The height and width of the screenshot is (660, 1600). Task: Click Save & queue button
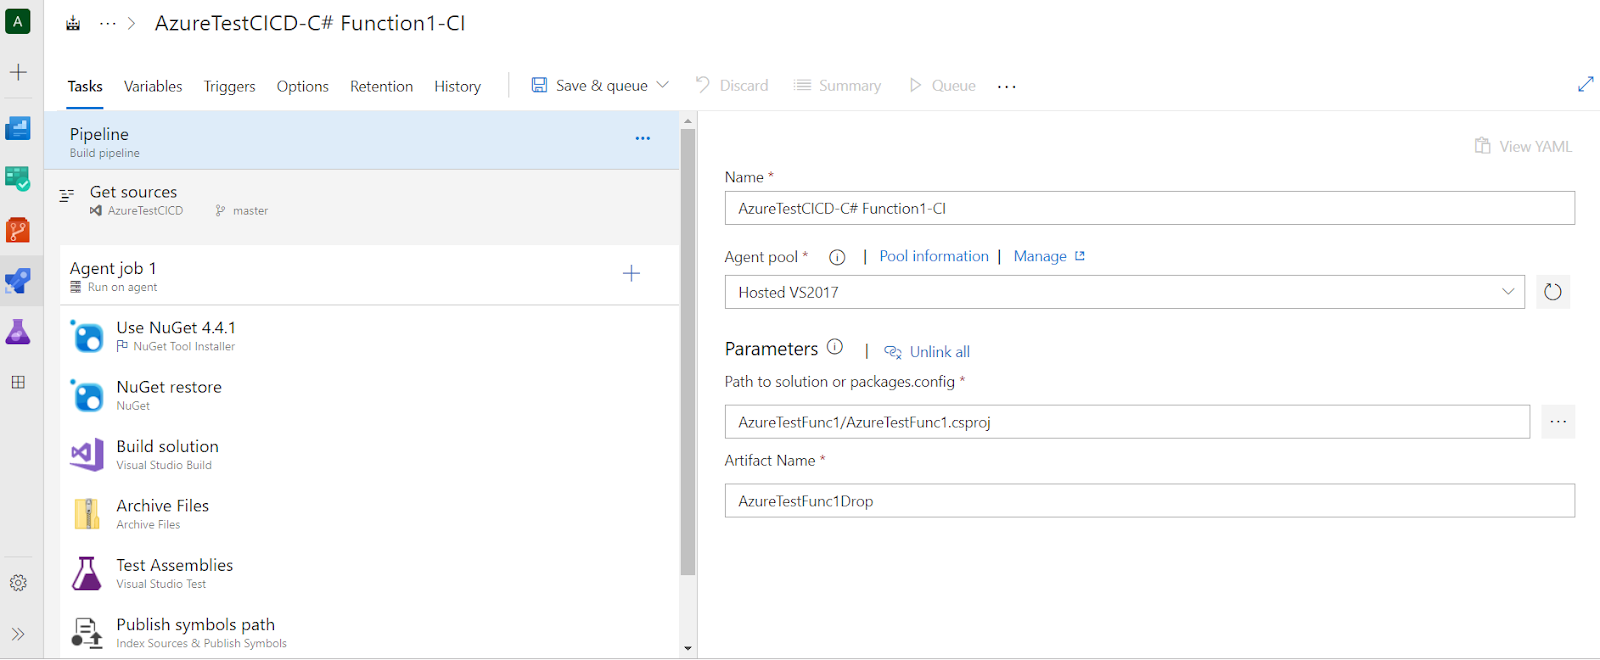point(589,85)
